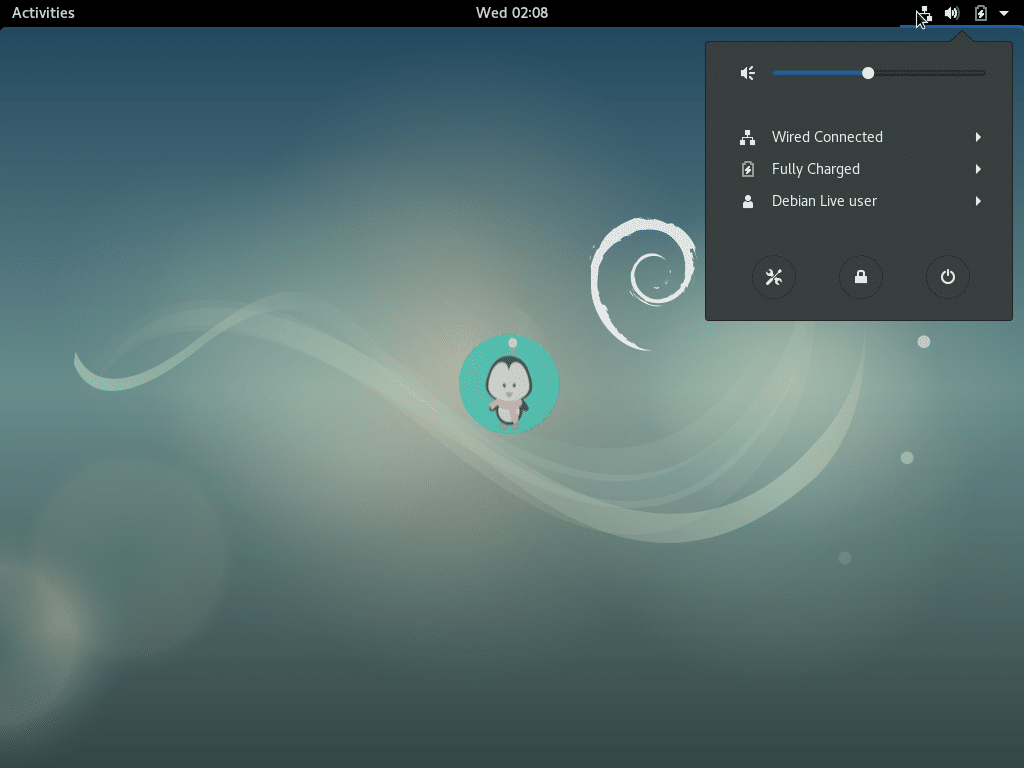The width and height of the screenshot is (1024, 768).
Task: Click the battery icon beside Fully Charged
Action: click(x=747, y=169)
